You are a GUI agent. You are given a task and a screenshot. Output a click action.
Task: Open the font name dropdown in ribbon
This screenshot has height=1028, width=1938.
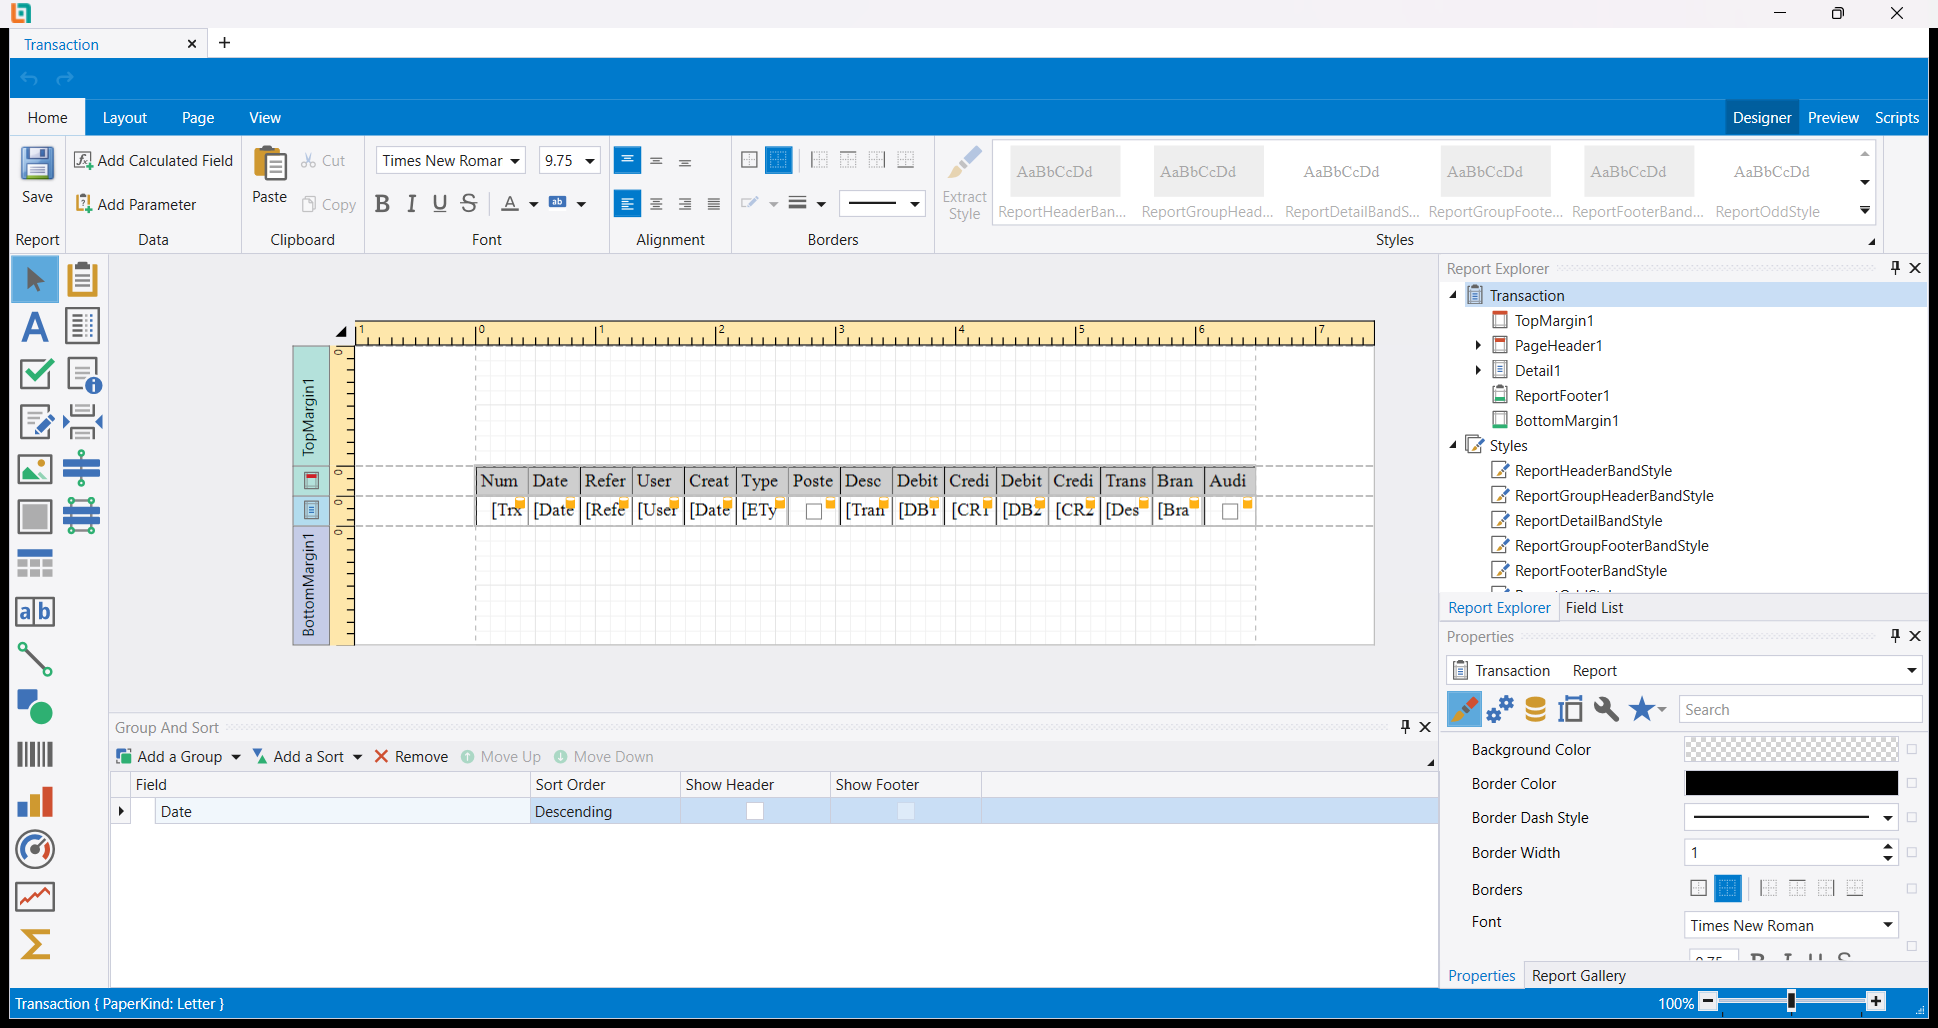(x=516, y=161)
